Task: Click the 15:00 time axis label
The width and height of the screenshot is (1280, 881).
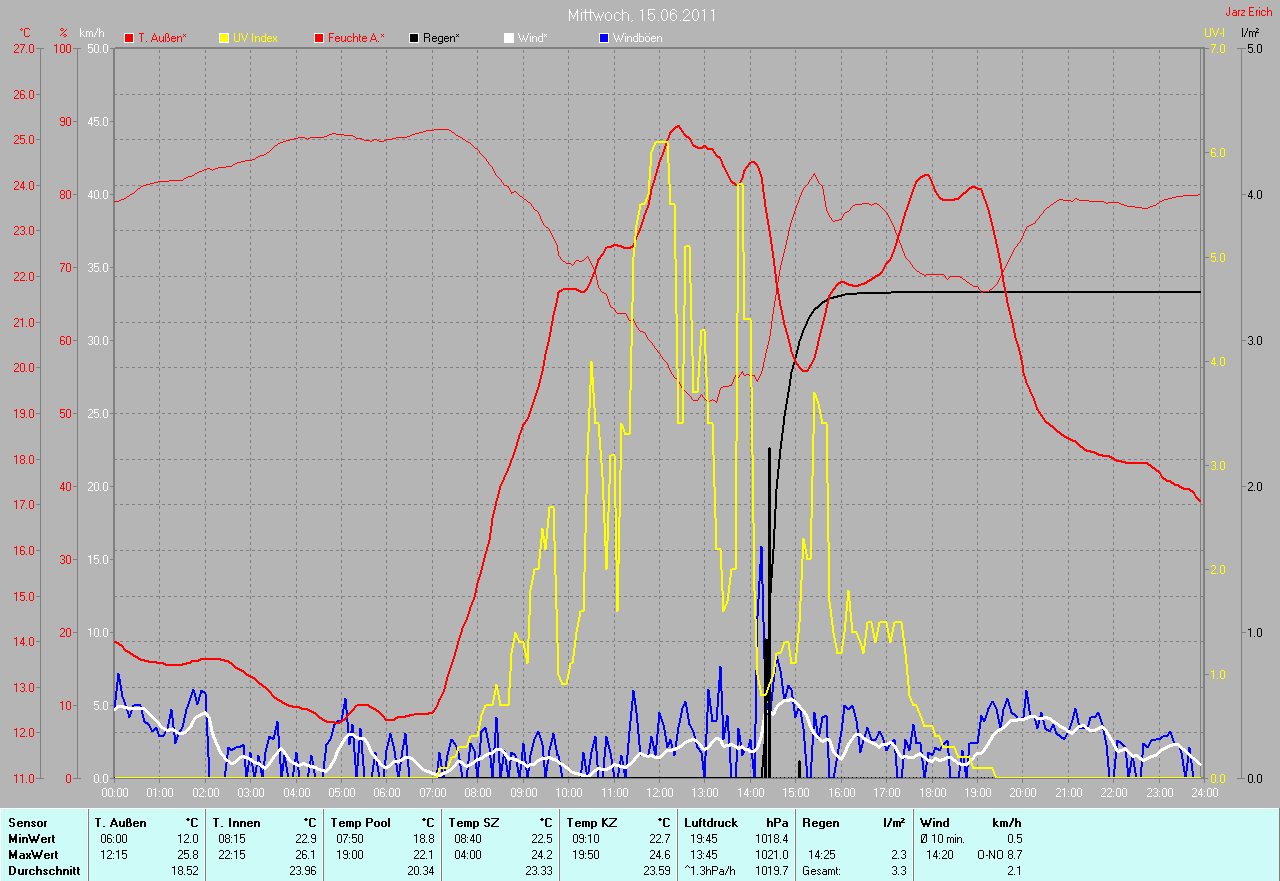Action: [x=796, y=793]
